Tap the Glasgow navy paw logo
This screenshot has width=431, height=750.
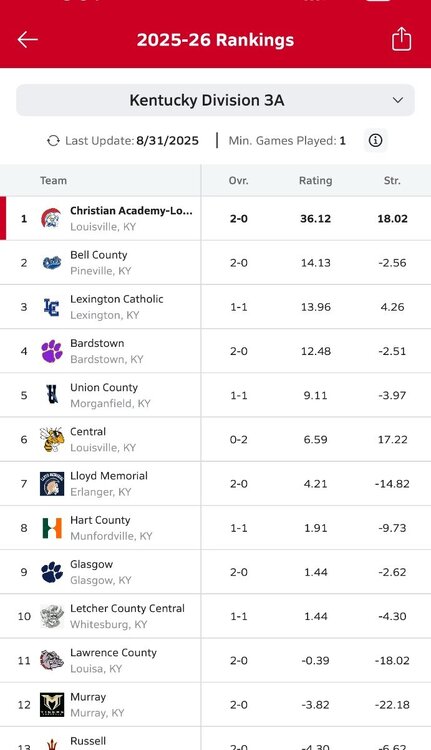[x=52, y=572]
